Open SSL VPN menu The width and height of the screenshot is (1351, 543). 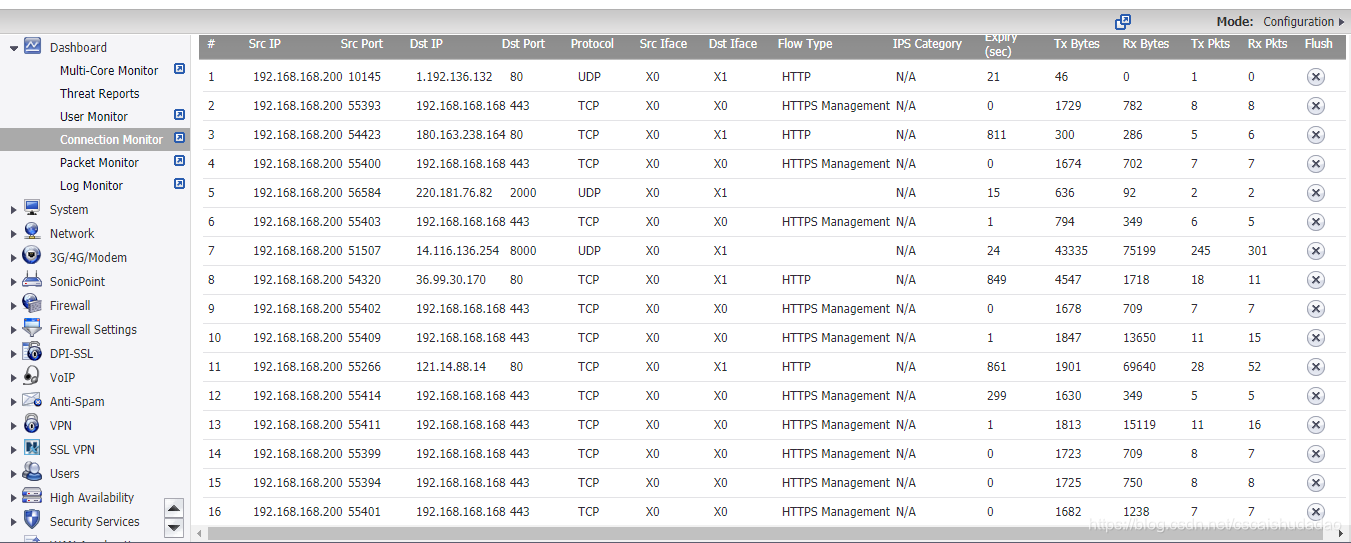click(72, 449)
